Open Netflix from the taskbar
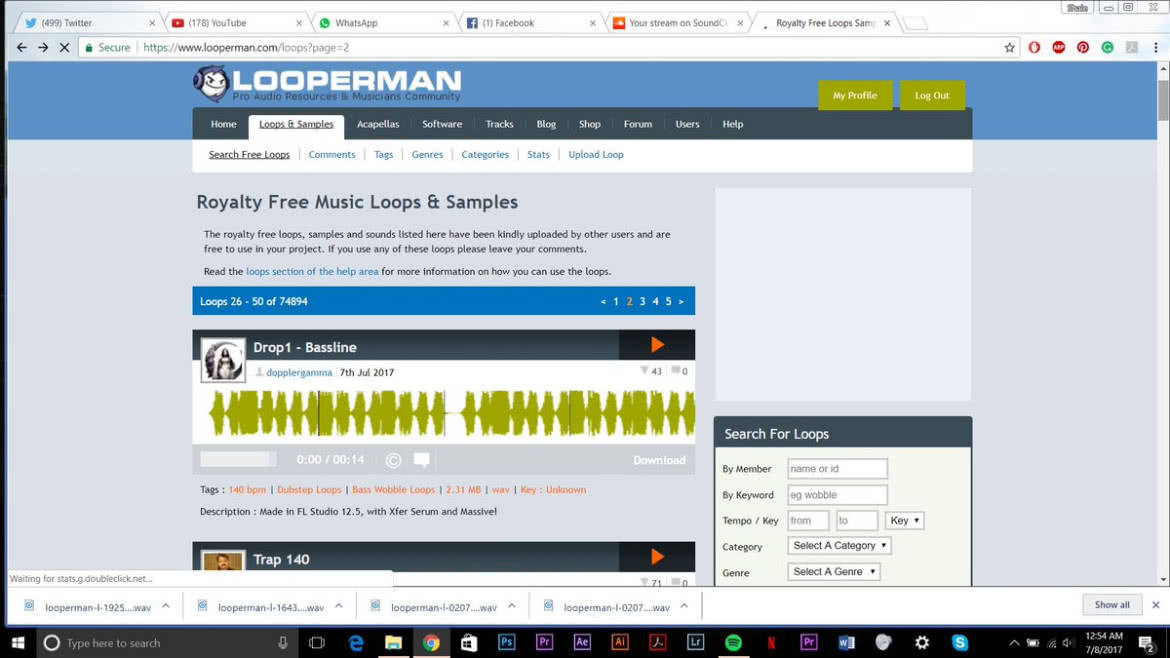 [771, 642]
